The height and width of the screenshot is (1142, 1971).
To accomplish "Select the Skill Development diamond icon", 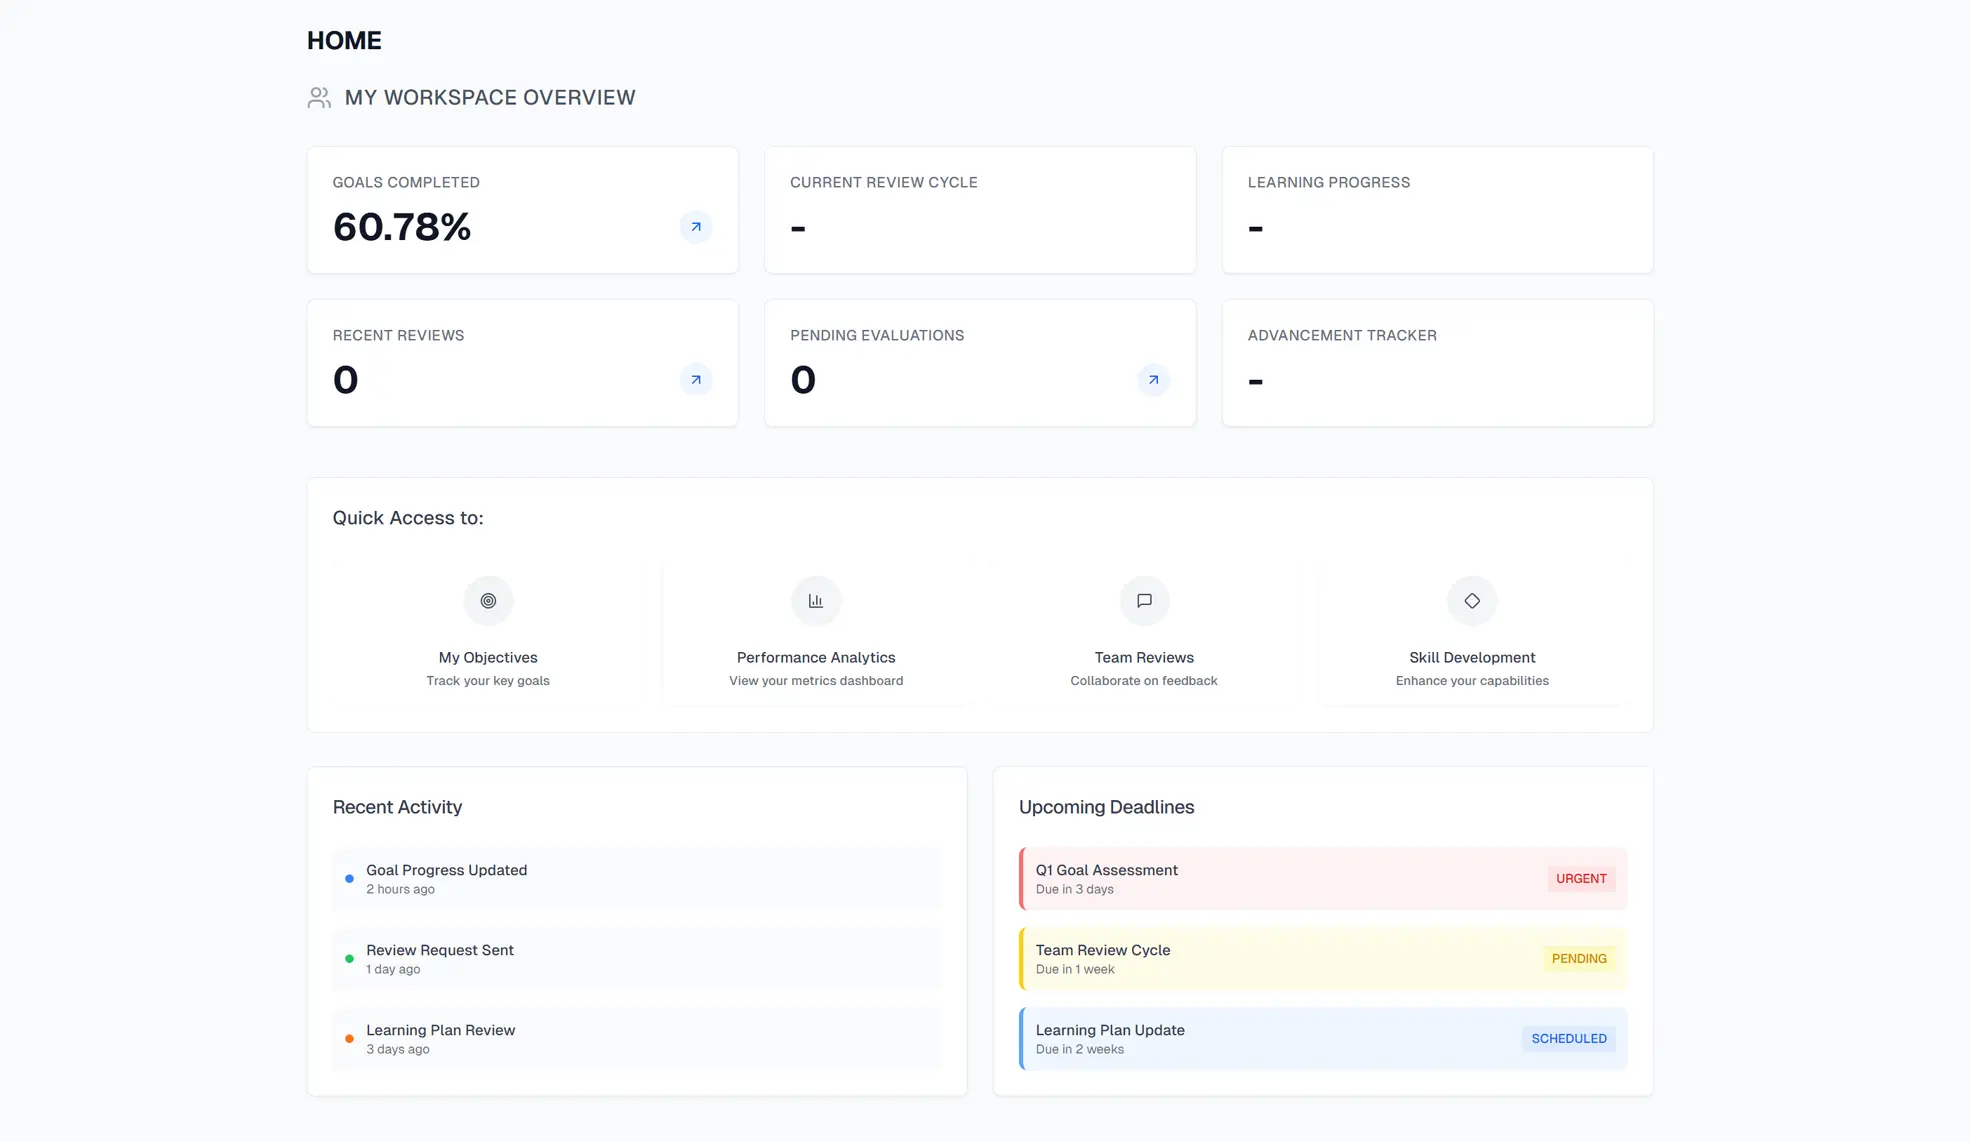I will pos(1472,601).
